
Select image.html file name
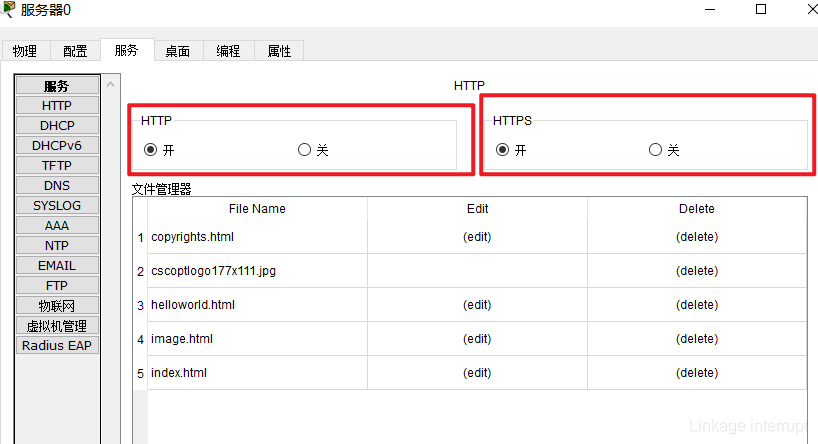(x=182, y=339)
